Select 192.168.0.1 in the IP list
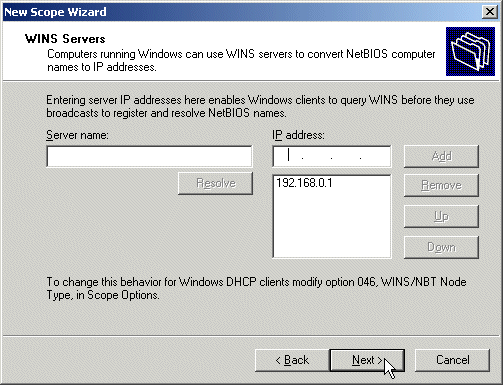The image size is (503, 385). point(304,183)
